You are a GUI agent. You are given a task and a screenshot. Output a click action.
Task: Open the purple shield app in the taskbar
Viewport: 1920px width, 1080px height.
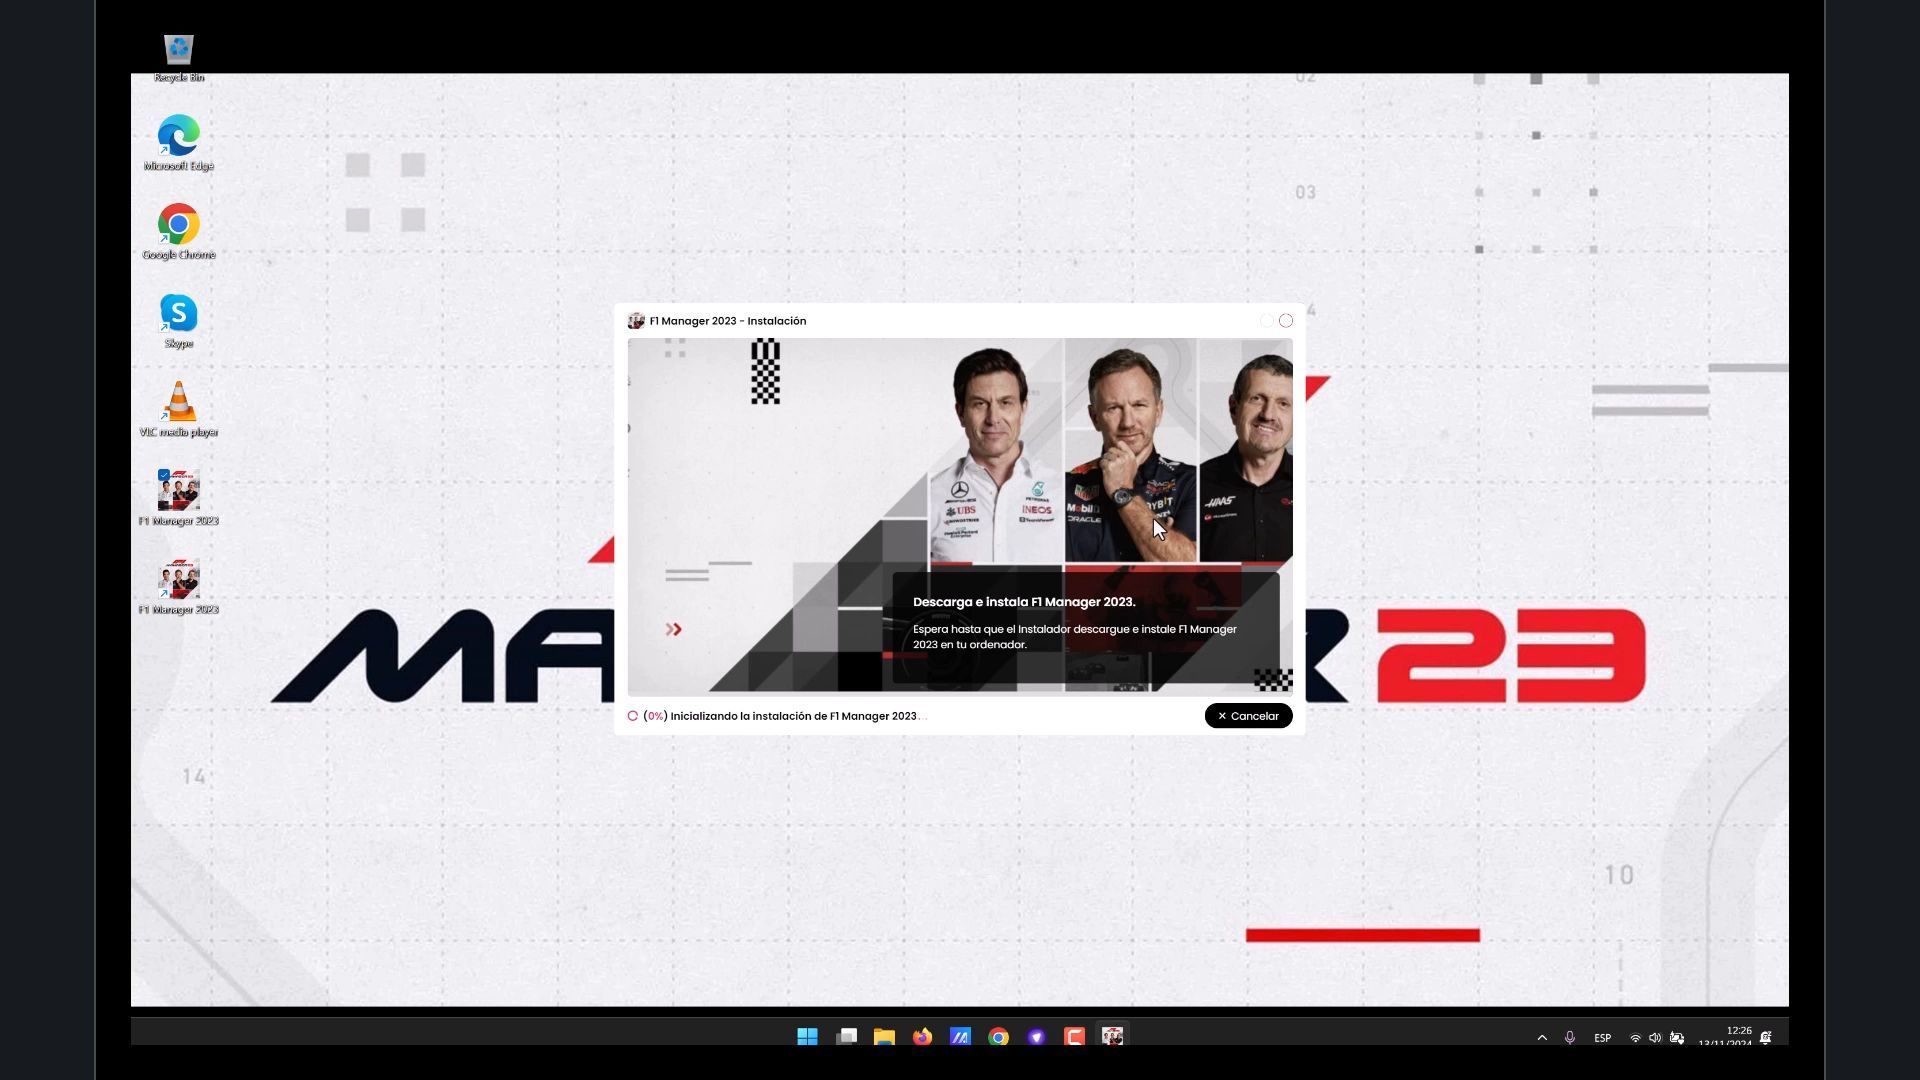(x=1036, y=1037)
